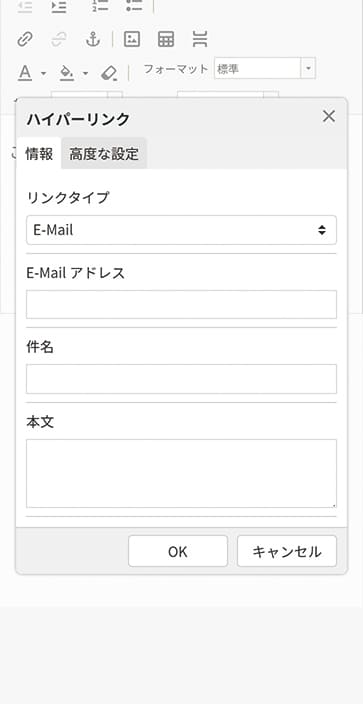Screen dimensions: 363x704
Task: Click the キャンセル button
Action: pos(287,551)
